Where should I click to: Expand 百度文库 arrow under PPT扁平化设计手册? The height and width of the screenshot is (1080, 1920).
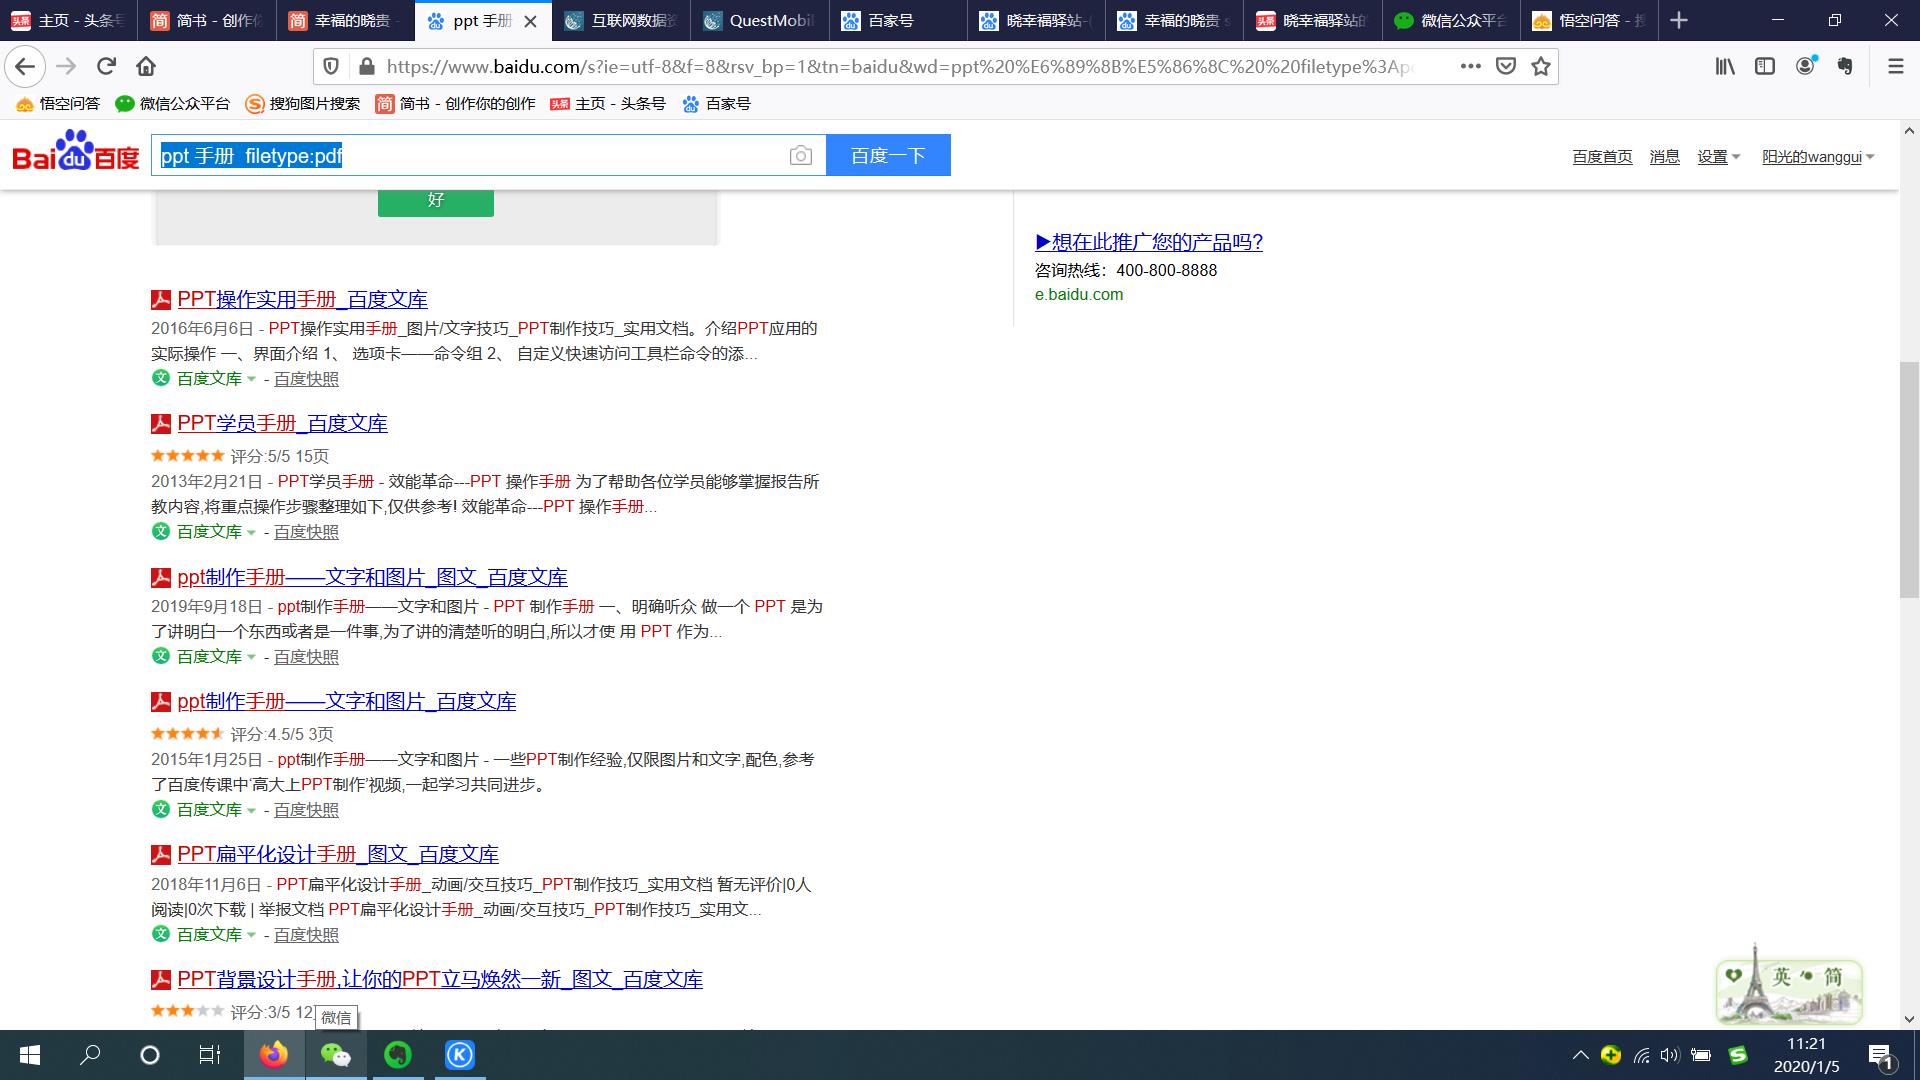pyautogui.click(x=251, y=935)
